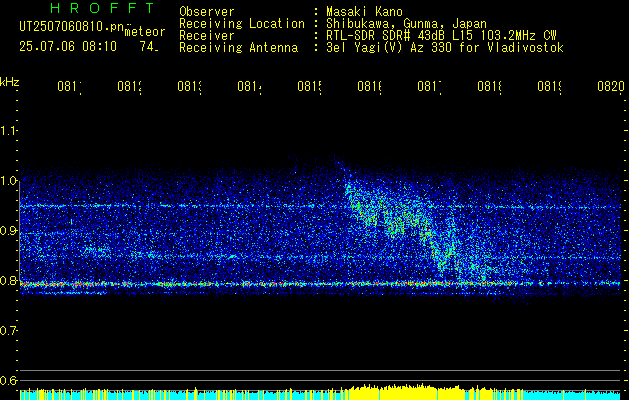Viewport: 629px width, 400px height.
Task: Click the HROFFT title text
Action: coord(102,8)
